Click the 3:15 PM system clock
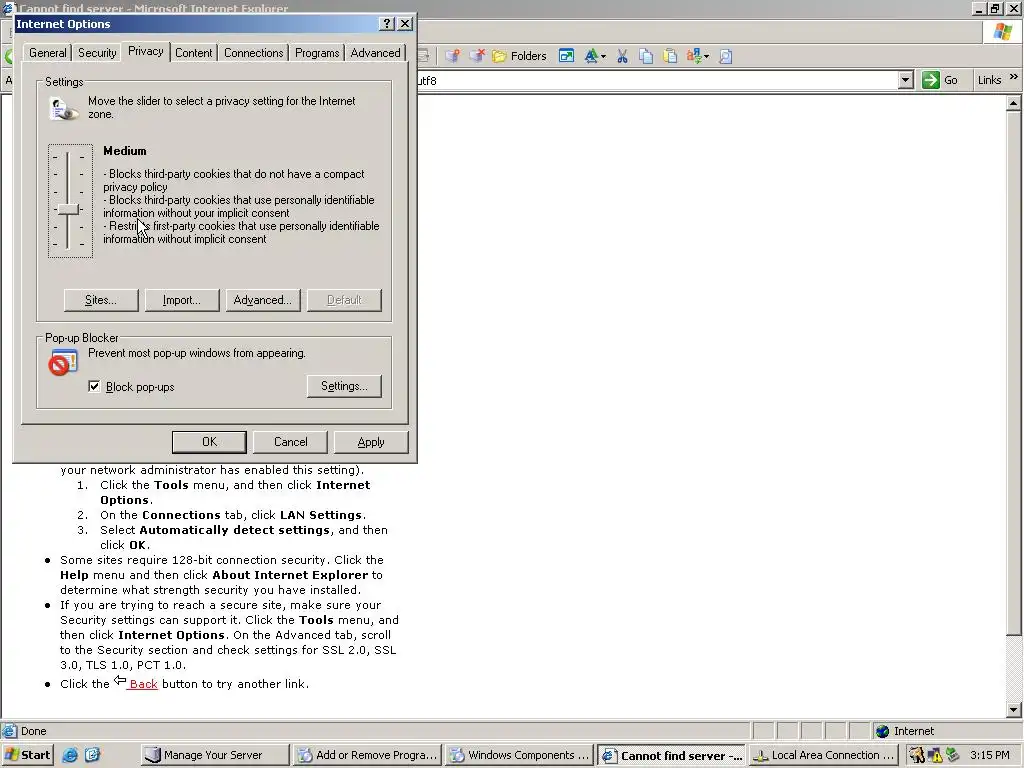 [x=989, y=755]
